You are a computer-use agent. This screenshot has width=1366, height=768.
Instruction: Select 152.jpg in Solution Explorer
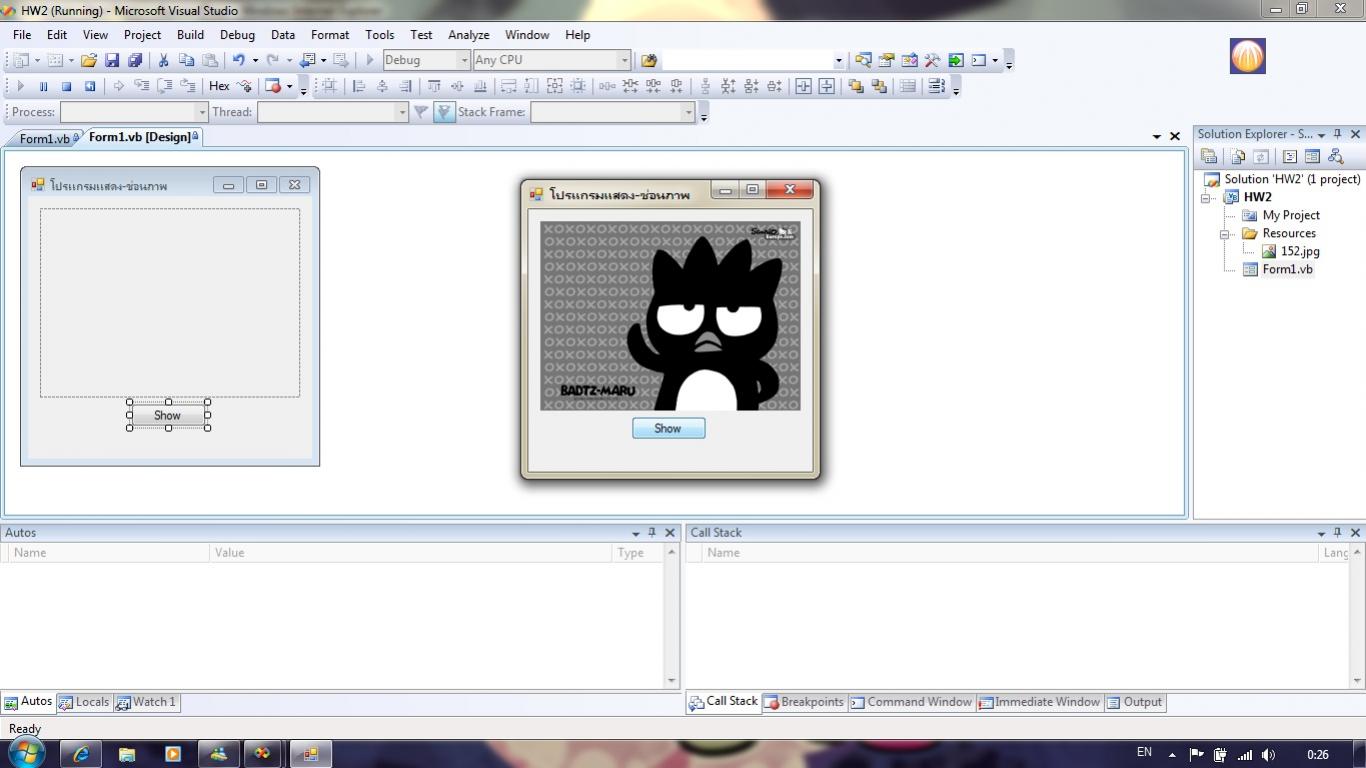[1300, 251]
